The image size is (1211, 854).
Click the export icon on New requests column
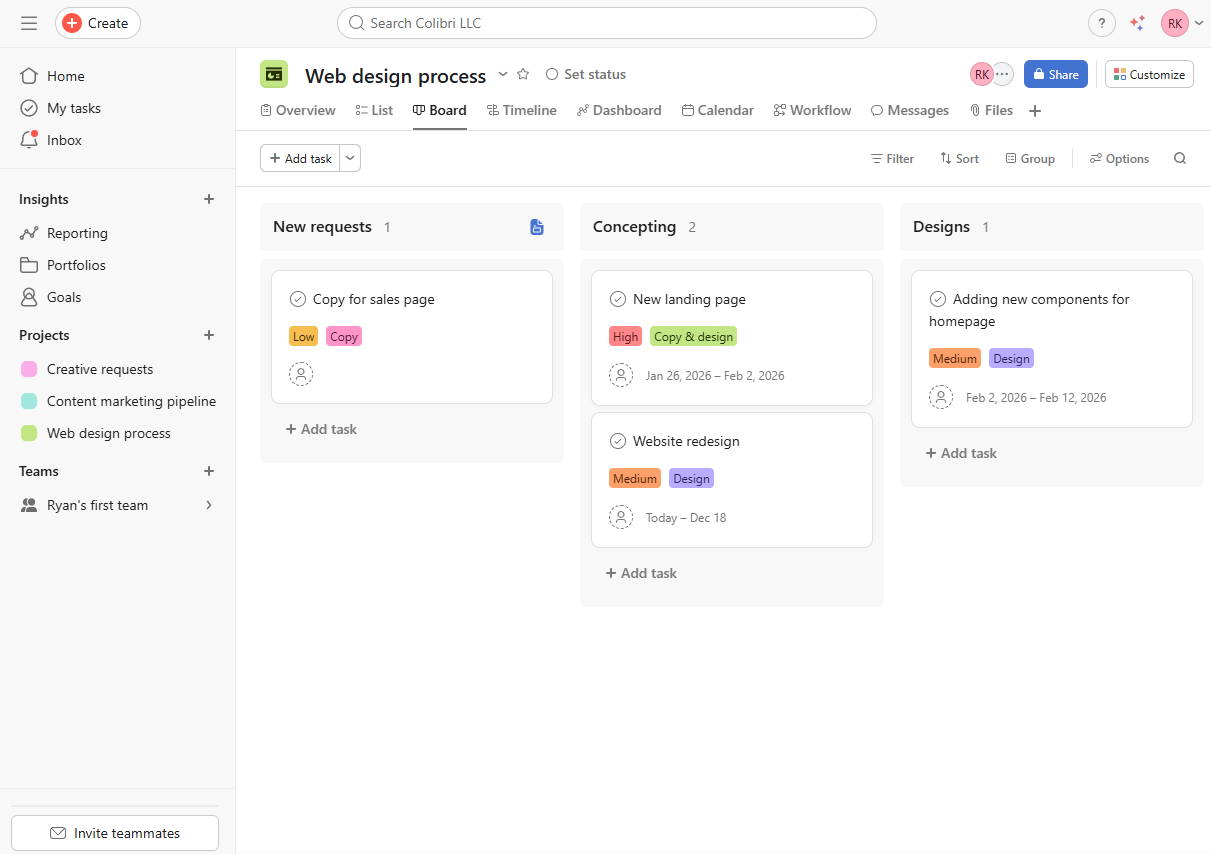[x=537, y=227]
